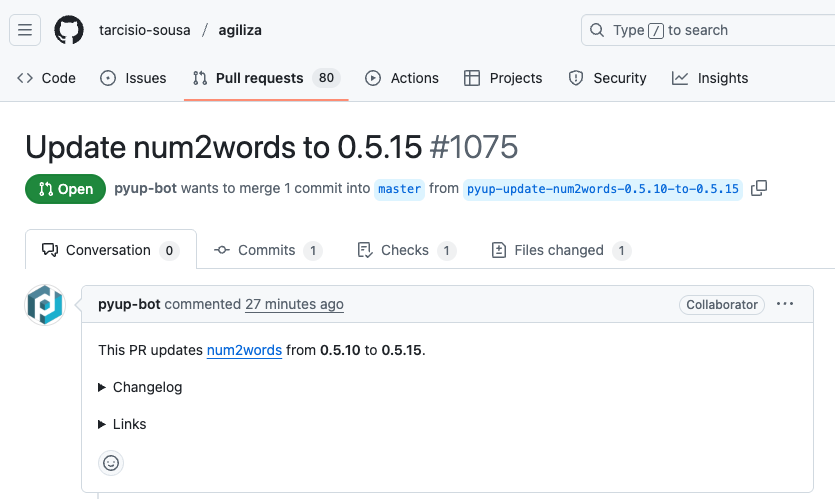
Task: Open the num2words package link
Action: 244,350
